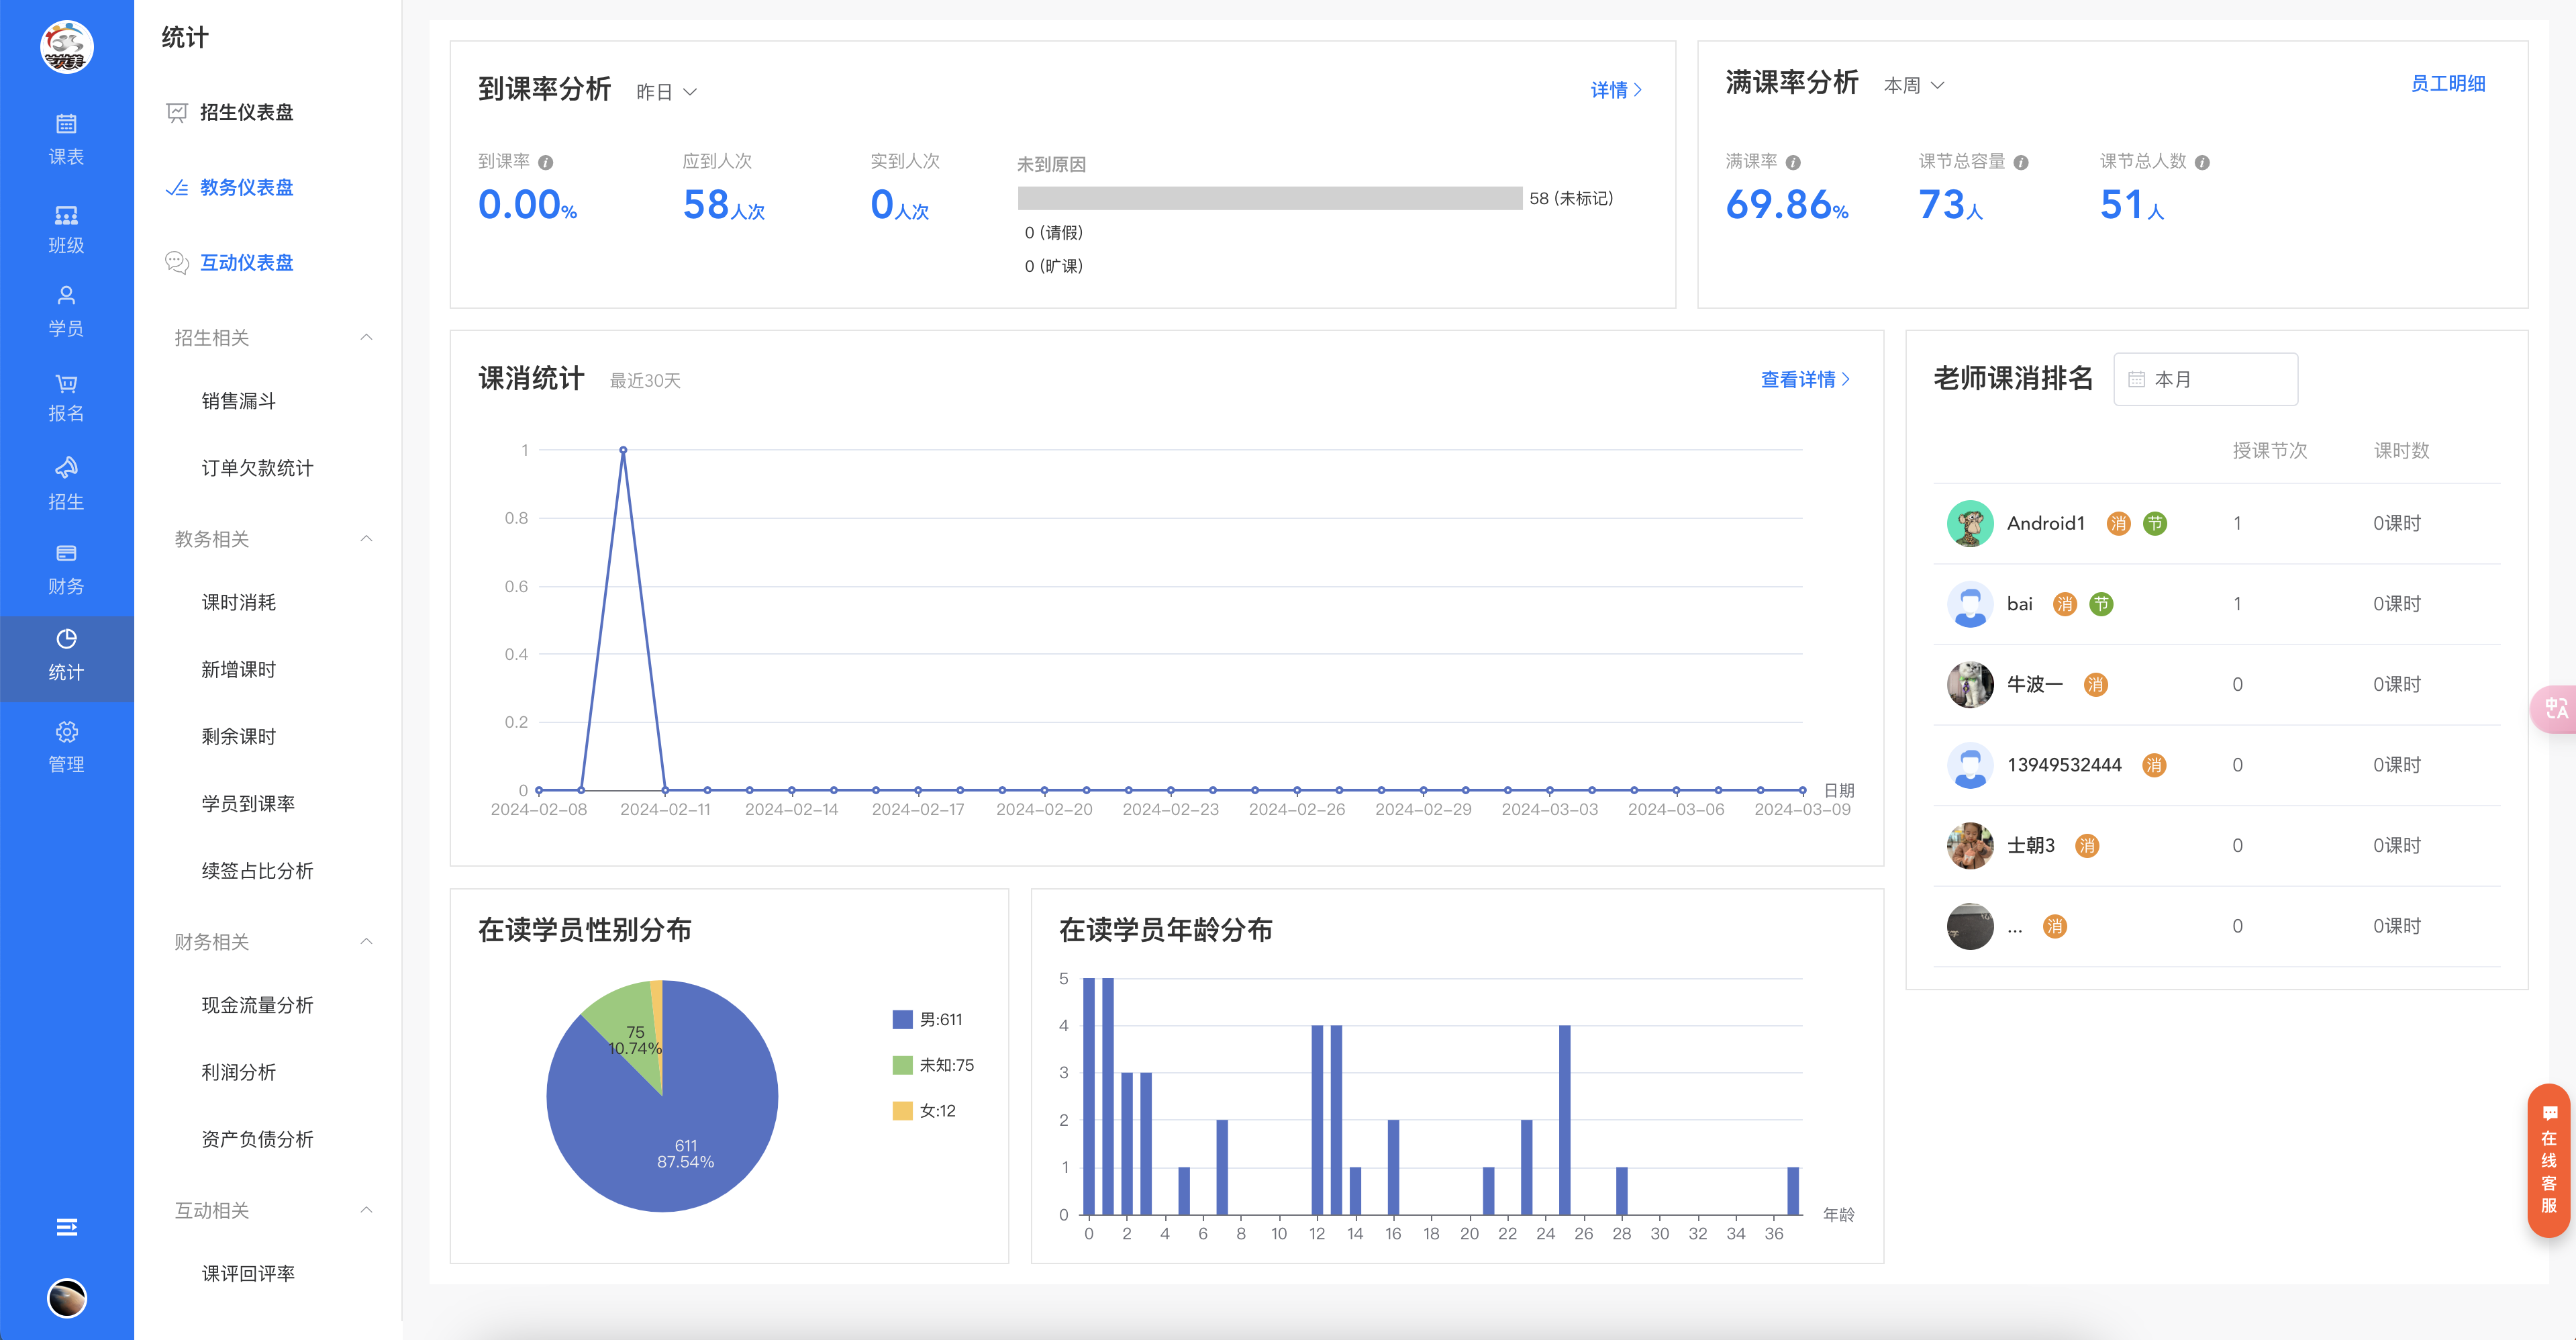2576x1340 pixels.
Task: Click the 消 badge beside 13949532444
Action: coord(2153,765)
